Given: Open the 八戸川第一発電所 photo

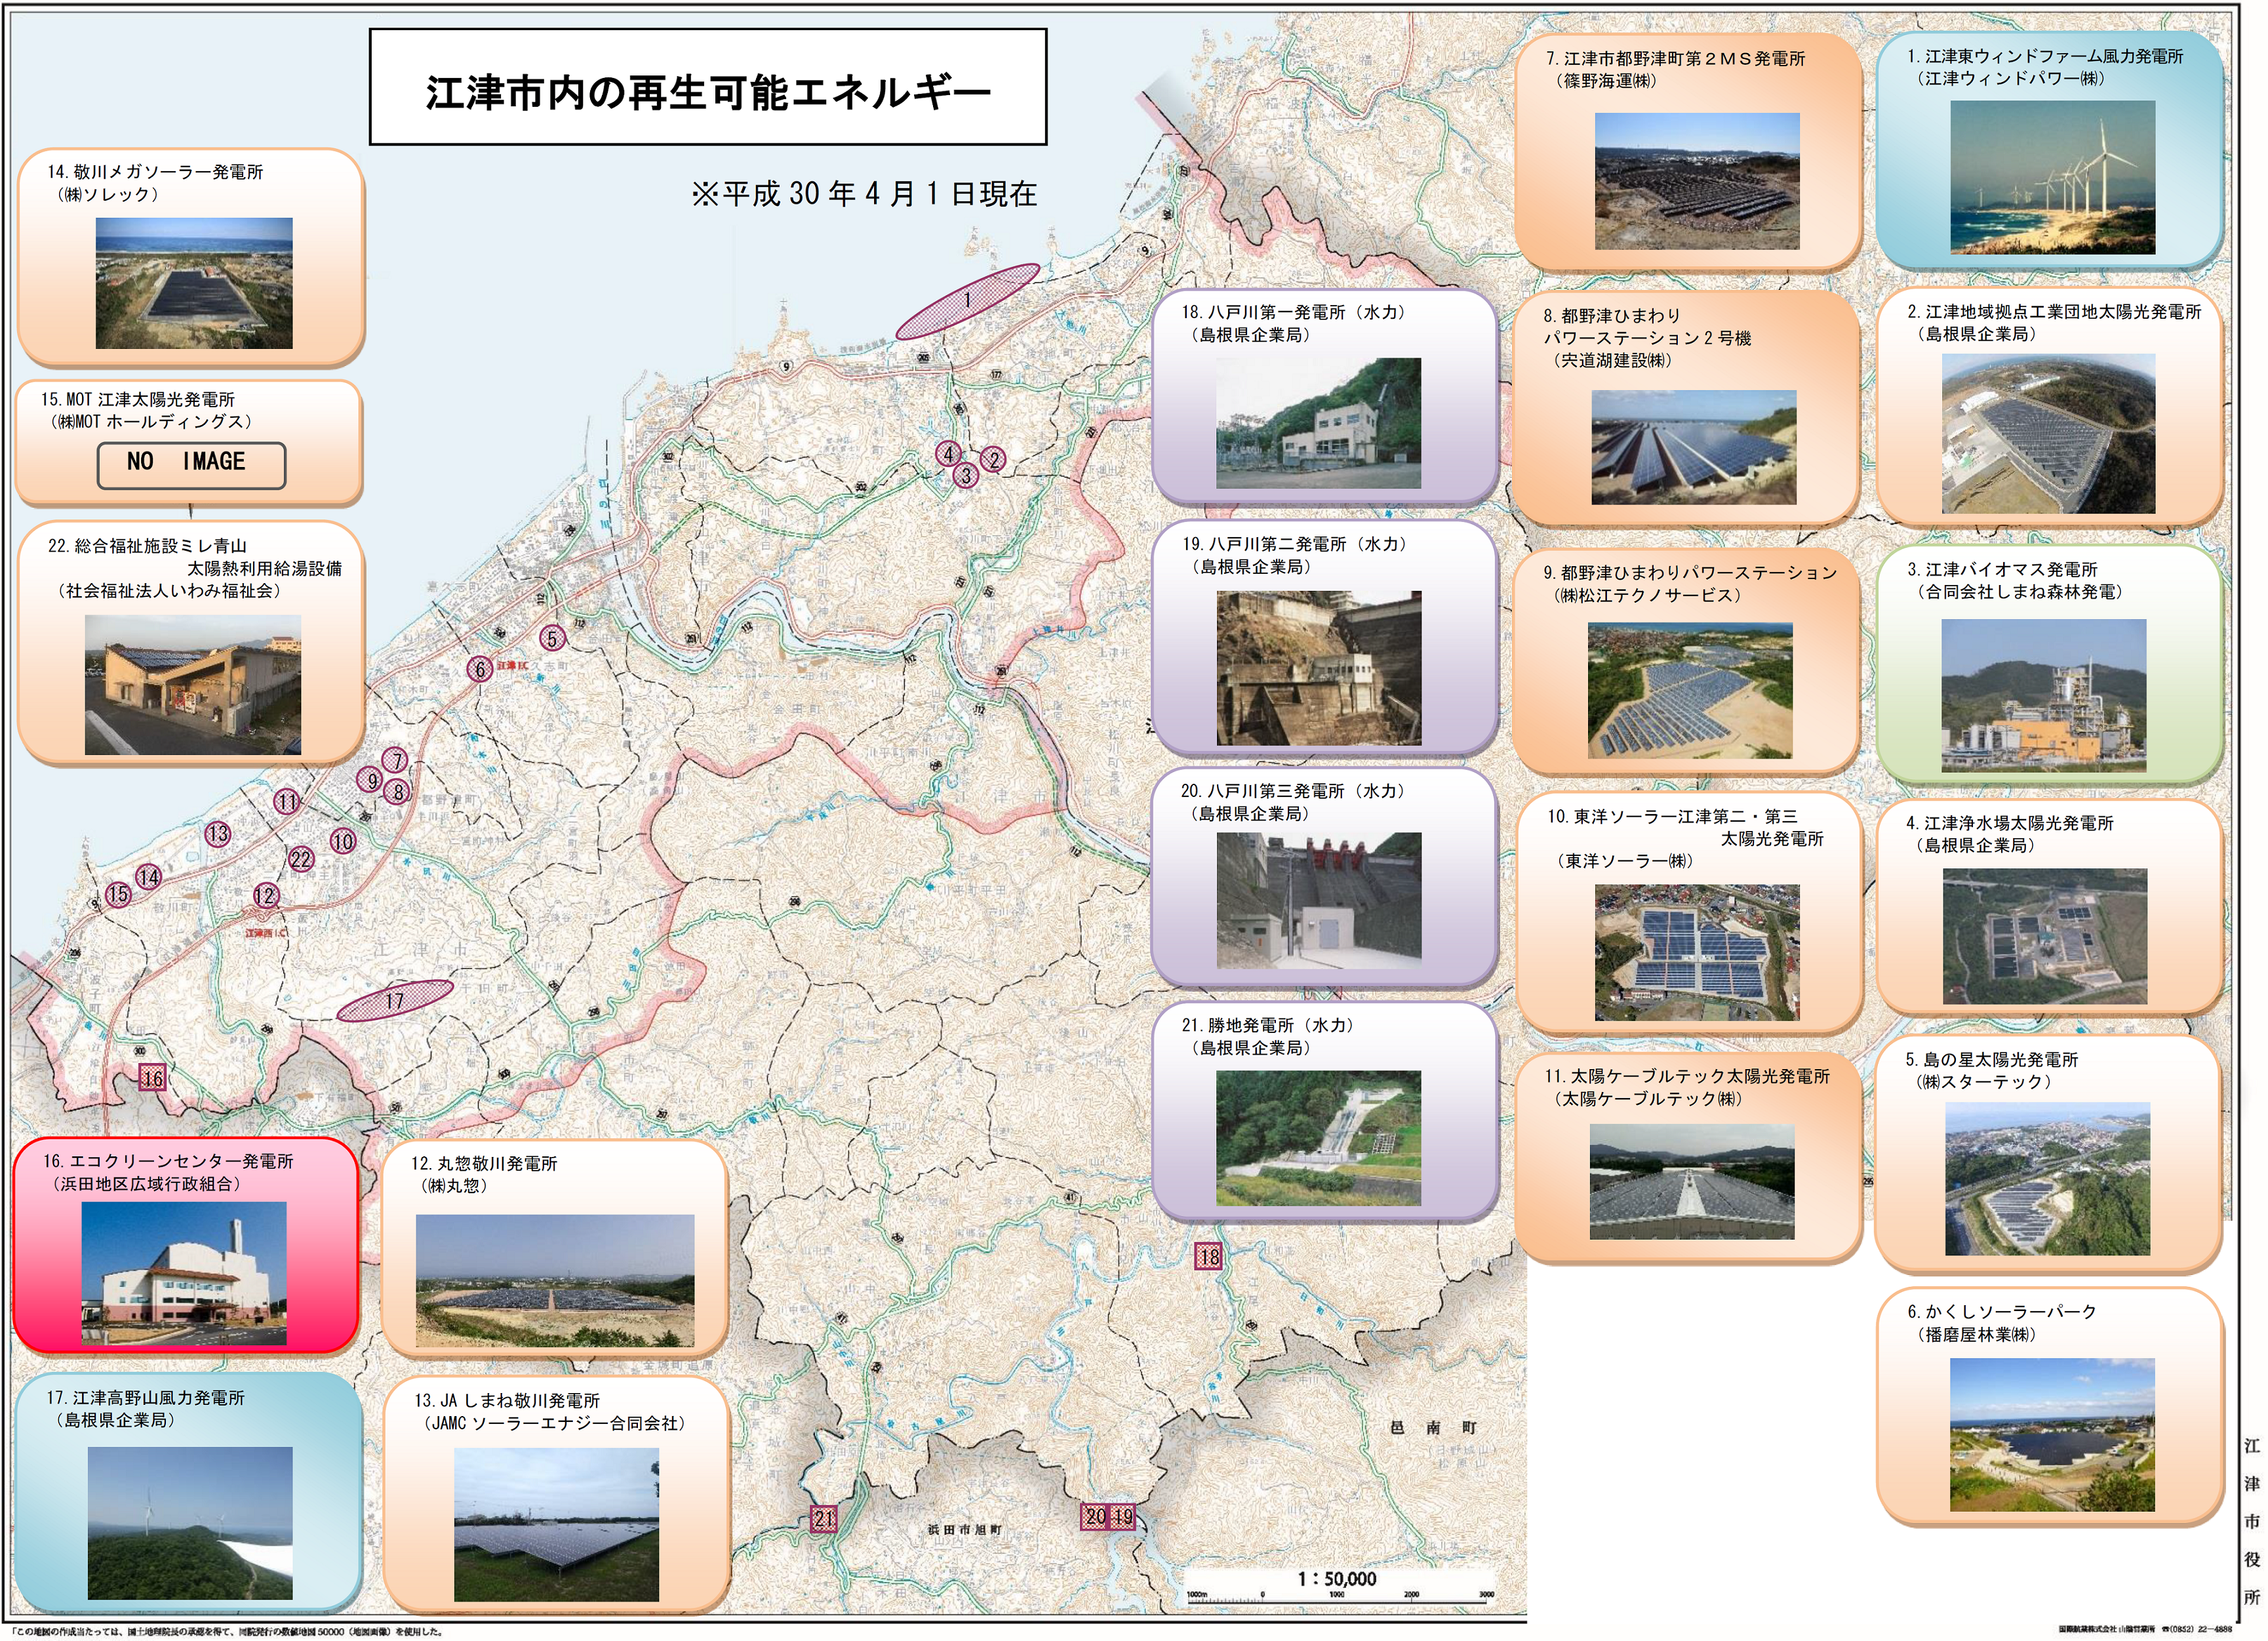Looking at the screenshot, I should tap(1318, 423).
